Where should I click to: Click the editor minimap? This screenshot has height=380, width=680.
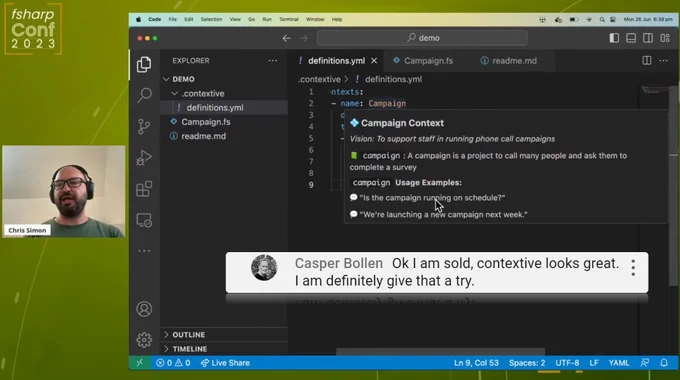point(654,91)
